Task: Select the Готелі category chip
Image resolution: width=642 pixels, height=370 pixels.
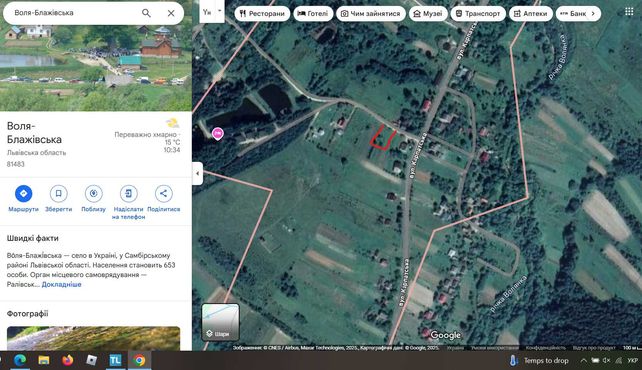Action: 313,14
